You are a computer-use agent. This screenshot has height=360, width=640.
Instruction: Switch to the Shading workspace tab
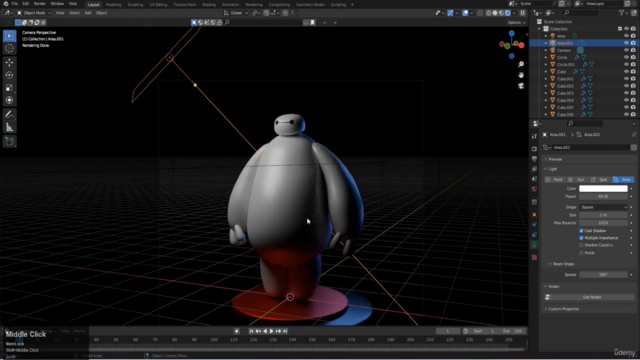[x=209, y=4]
